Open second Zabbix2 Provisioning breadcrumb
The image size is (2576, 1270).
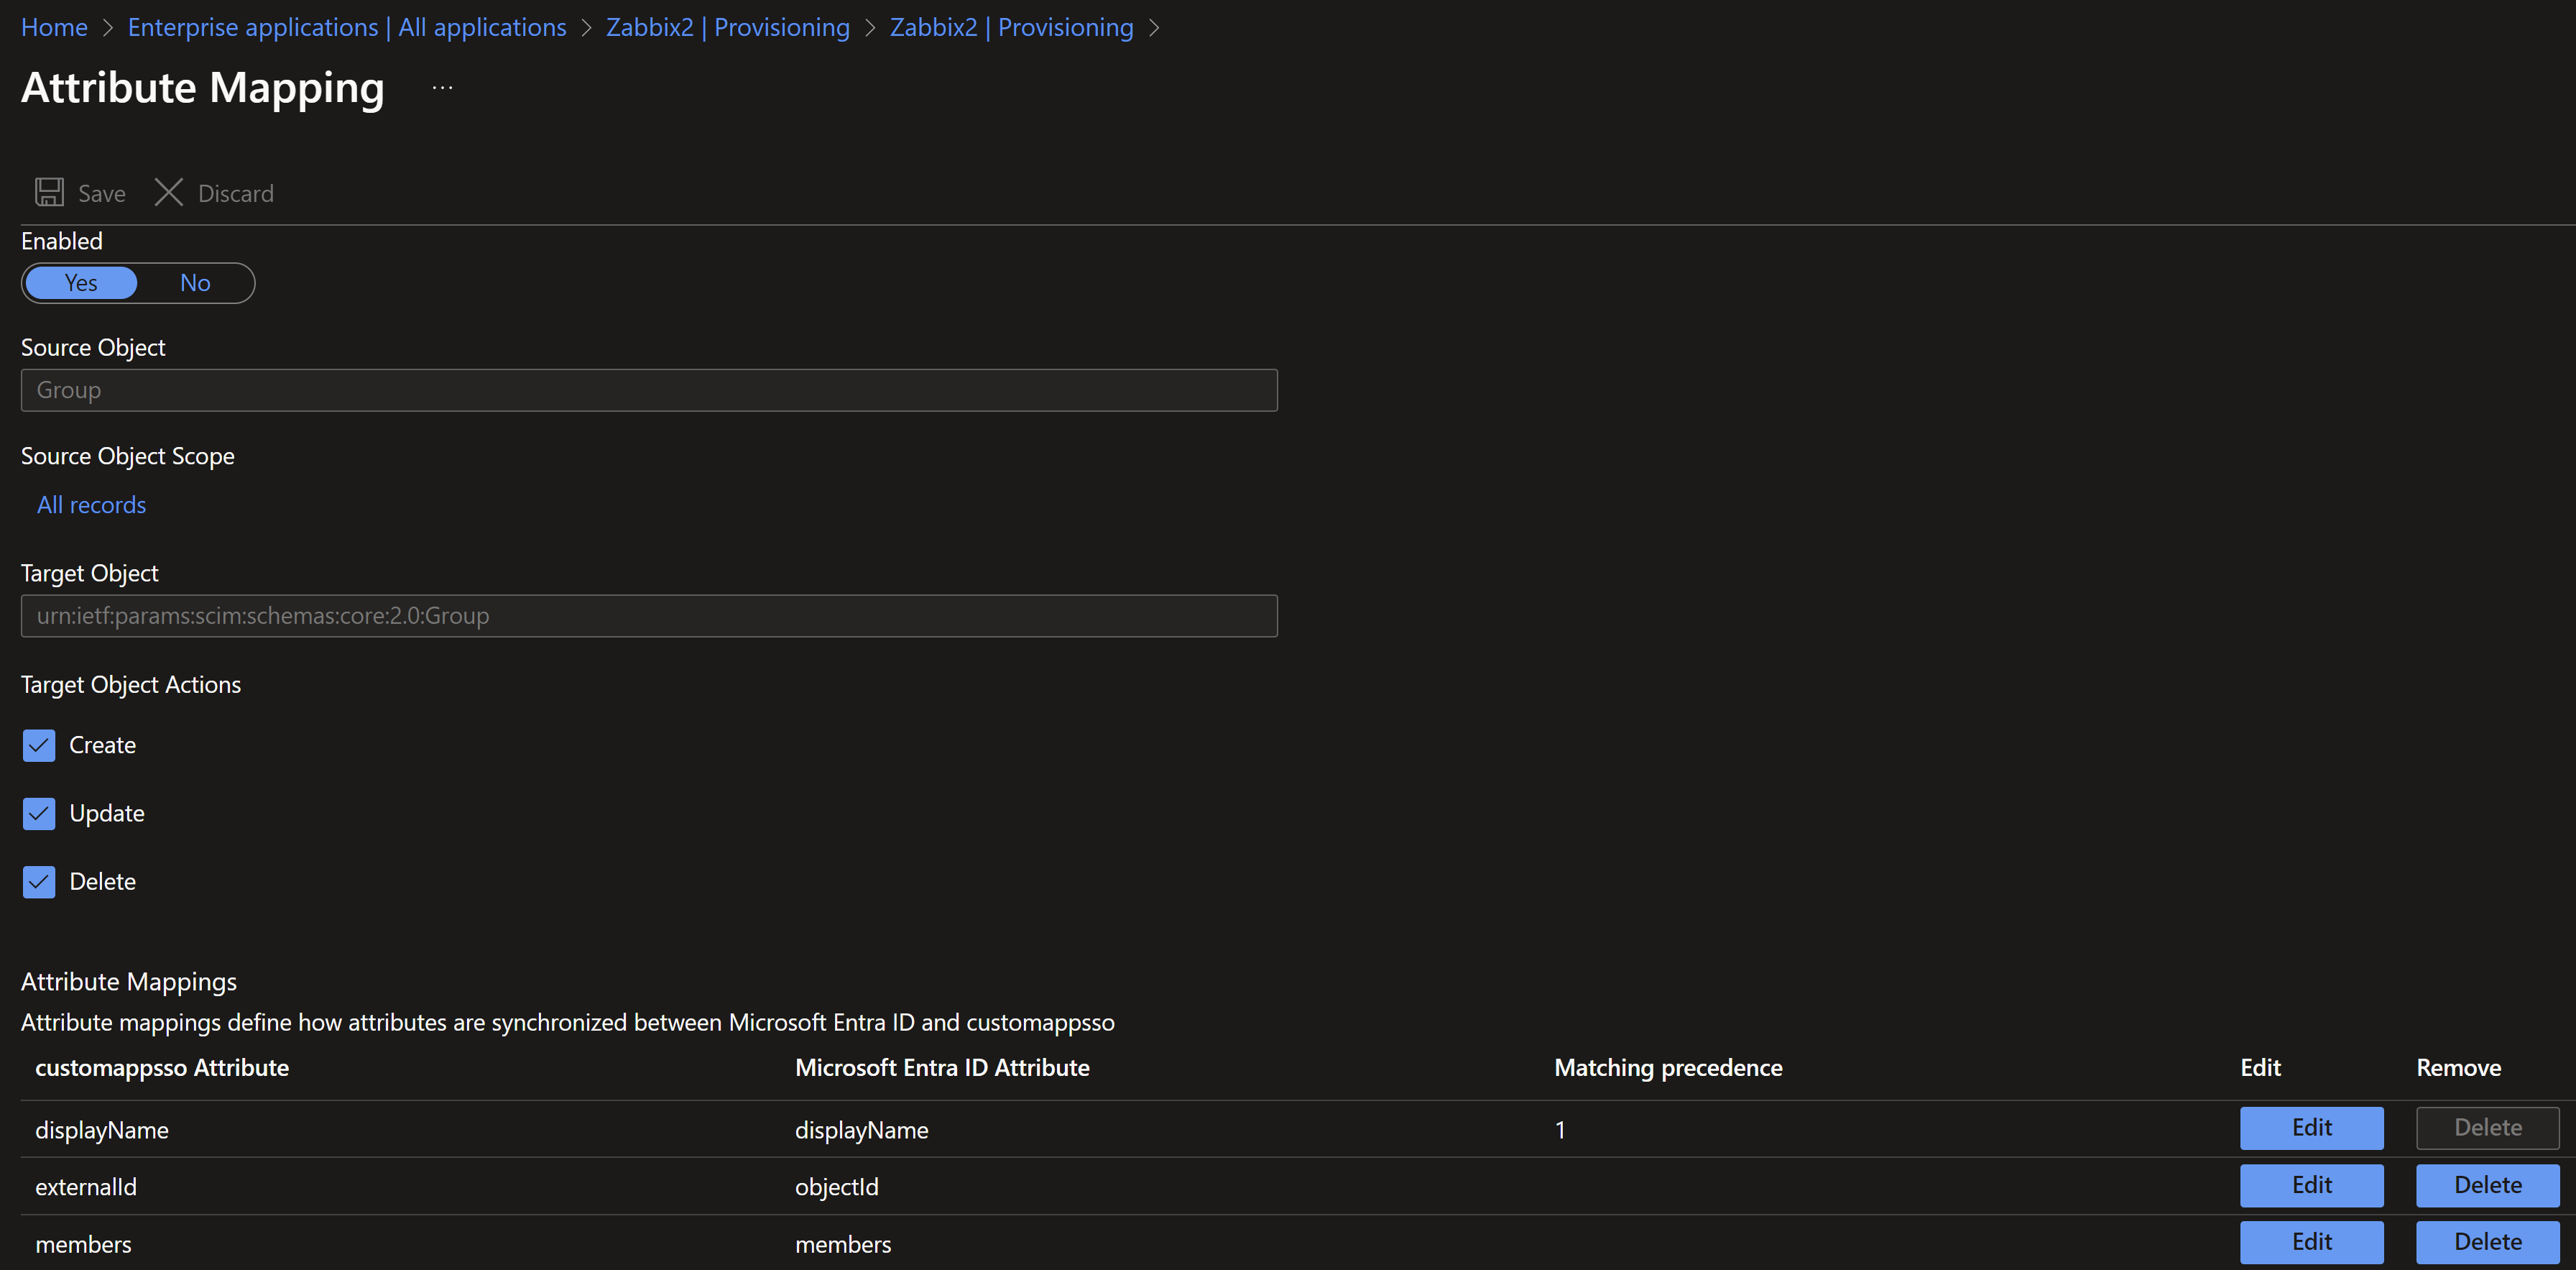(x=1011, y=27)
